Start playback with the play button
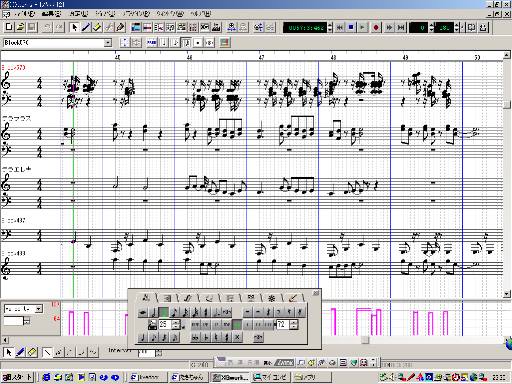Viewport: 512px width, 384px height. (363, 27)
